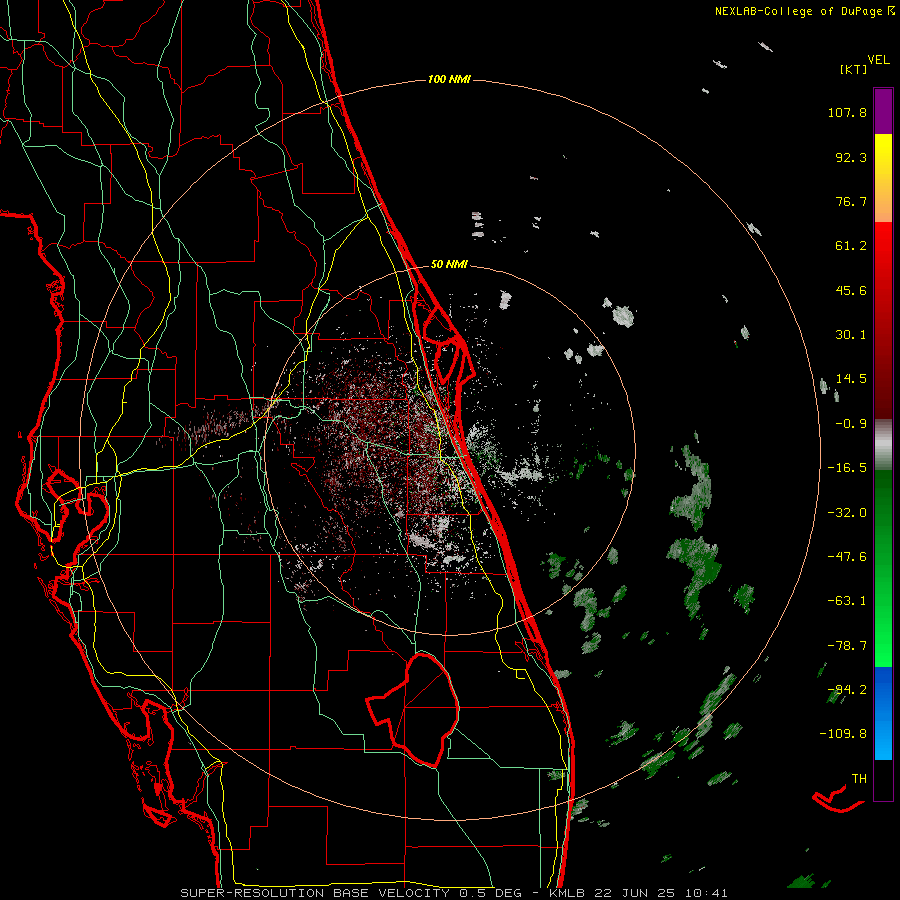Pick the yellow segment of velocity color bar

(883, 178)
